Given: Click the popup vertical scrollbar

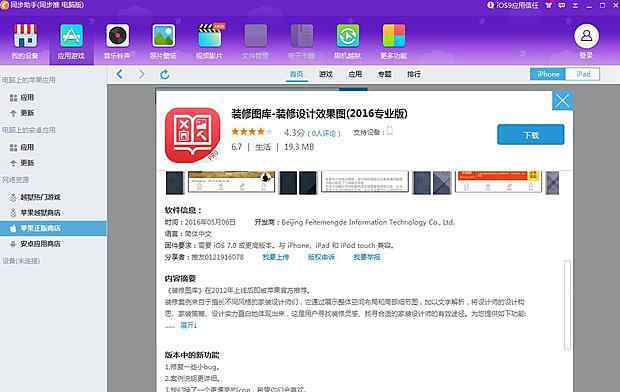Looking at the screenshot, I should point(567,305).
